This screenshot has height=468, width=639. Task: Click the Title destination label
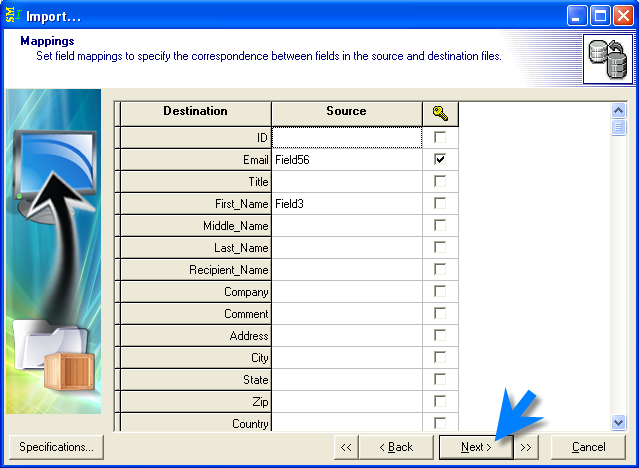[x=258, y=182]
